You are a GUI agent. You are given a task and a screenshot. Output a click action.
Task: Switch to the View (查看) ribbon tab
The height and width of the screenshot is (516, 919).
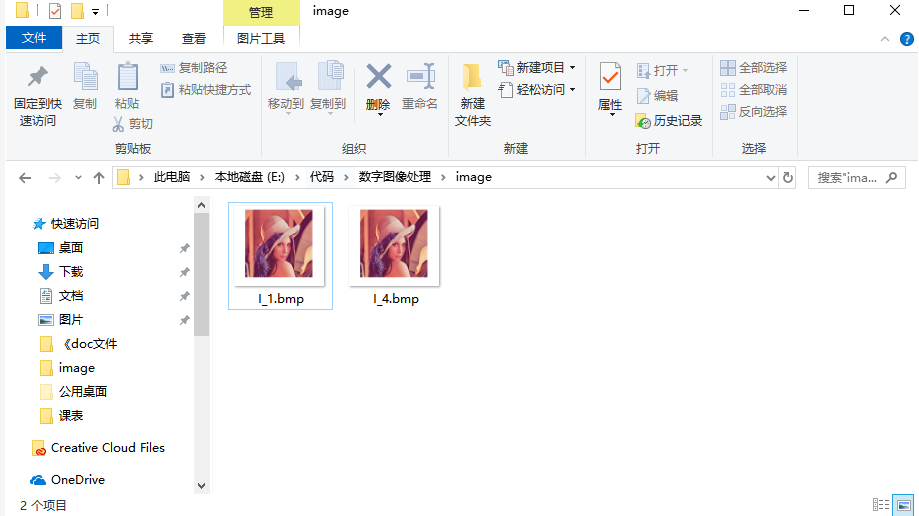tap(193, 39)
